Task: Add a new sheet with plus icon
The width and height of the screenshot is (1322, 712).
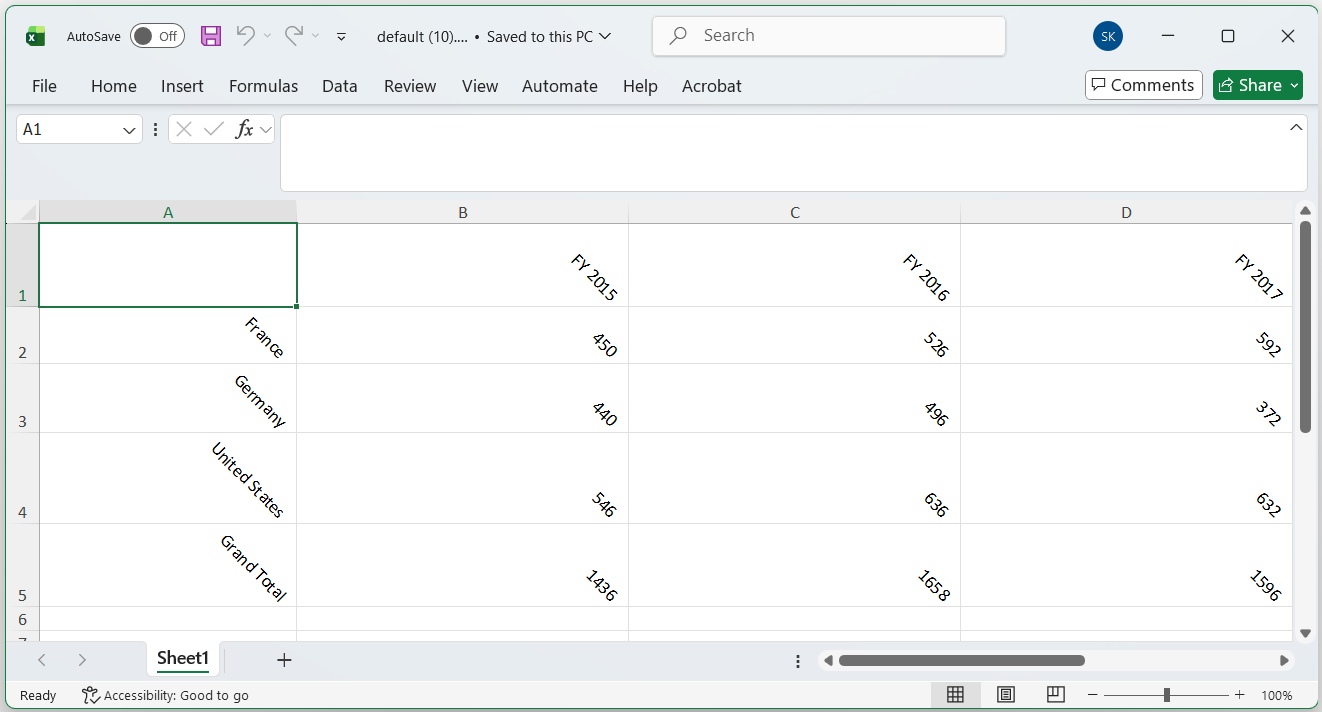Action: 284,660
